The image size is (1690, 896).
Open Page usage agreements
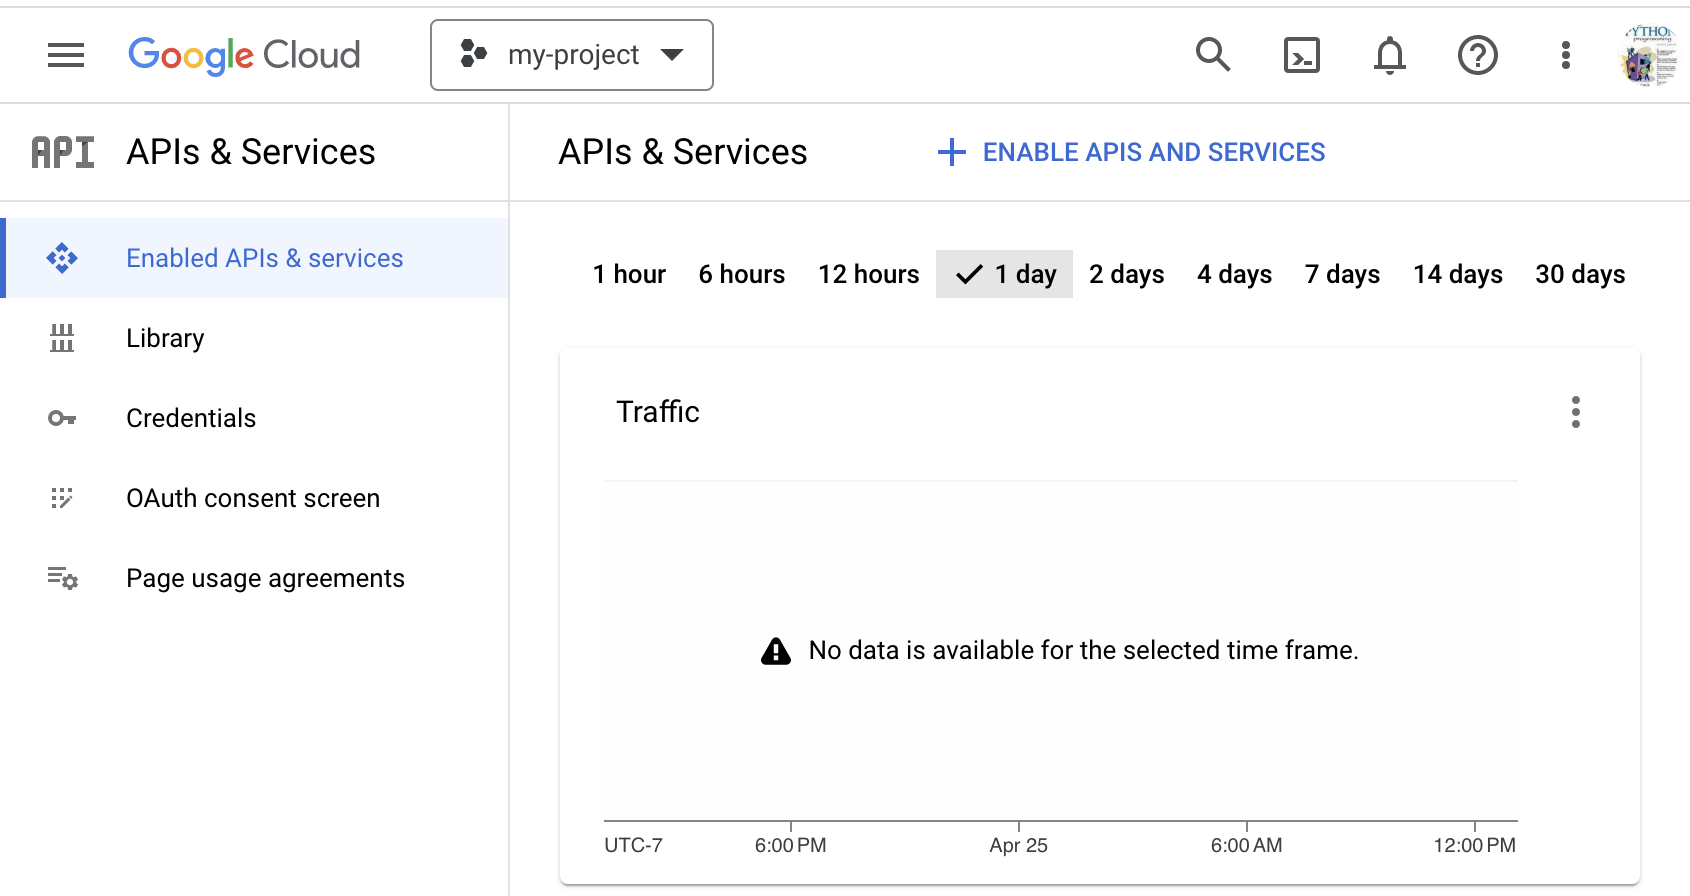click(254, 578)
